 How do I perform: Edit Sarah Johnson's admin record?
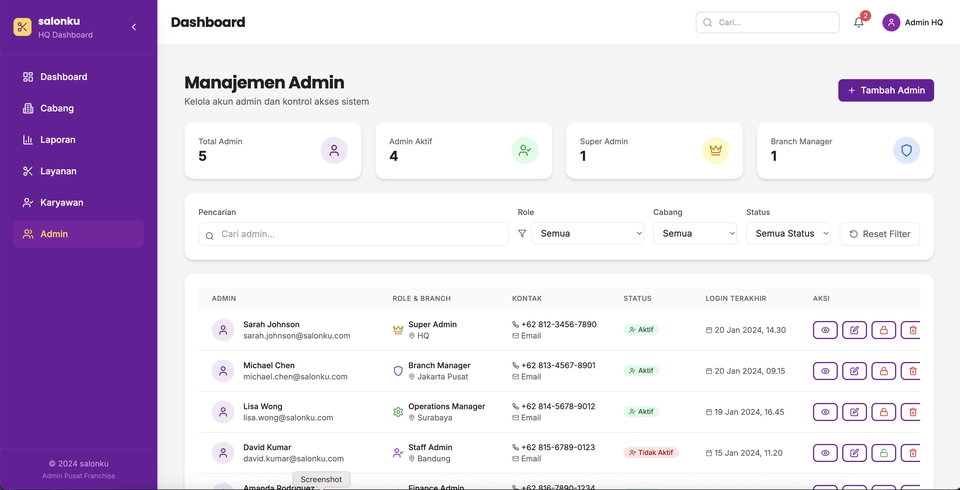(x=854, y=330)
